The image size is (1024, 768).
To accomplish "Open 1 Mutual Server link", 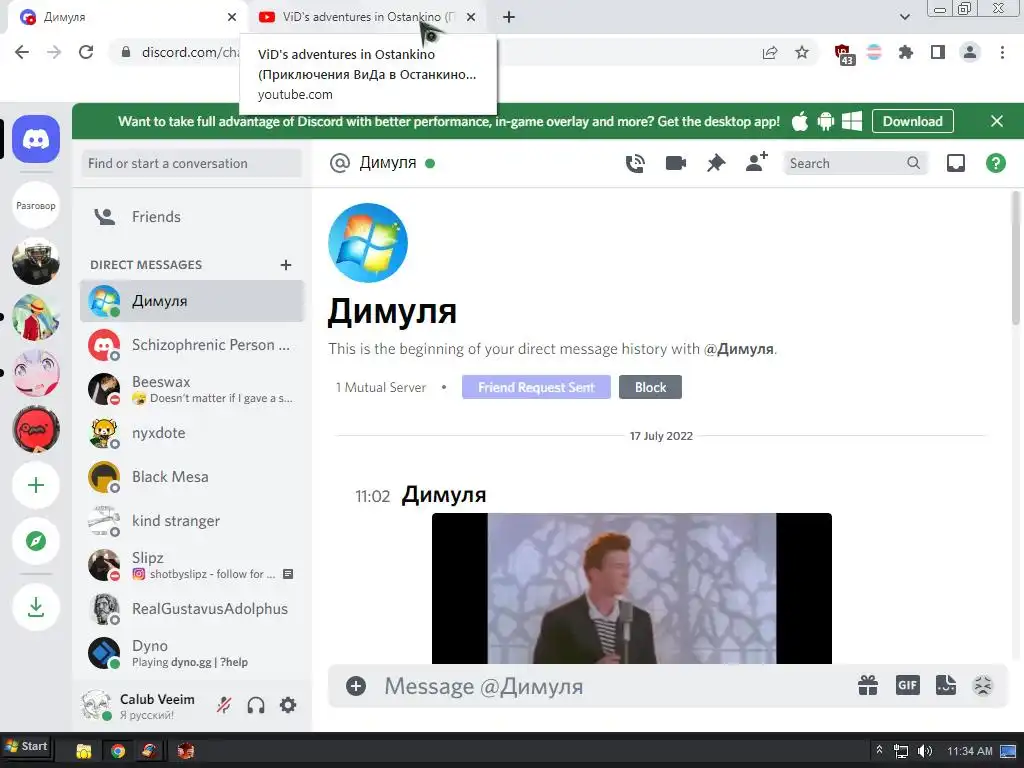I will click(x=381, y=387).
